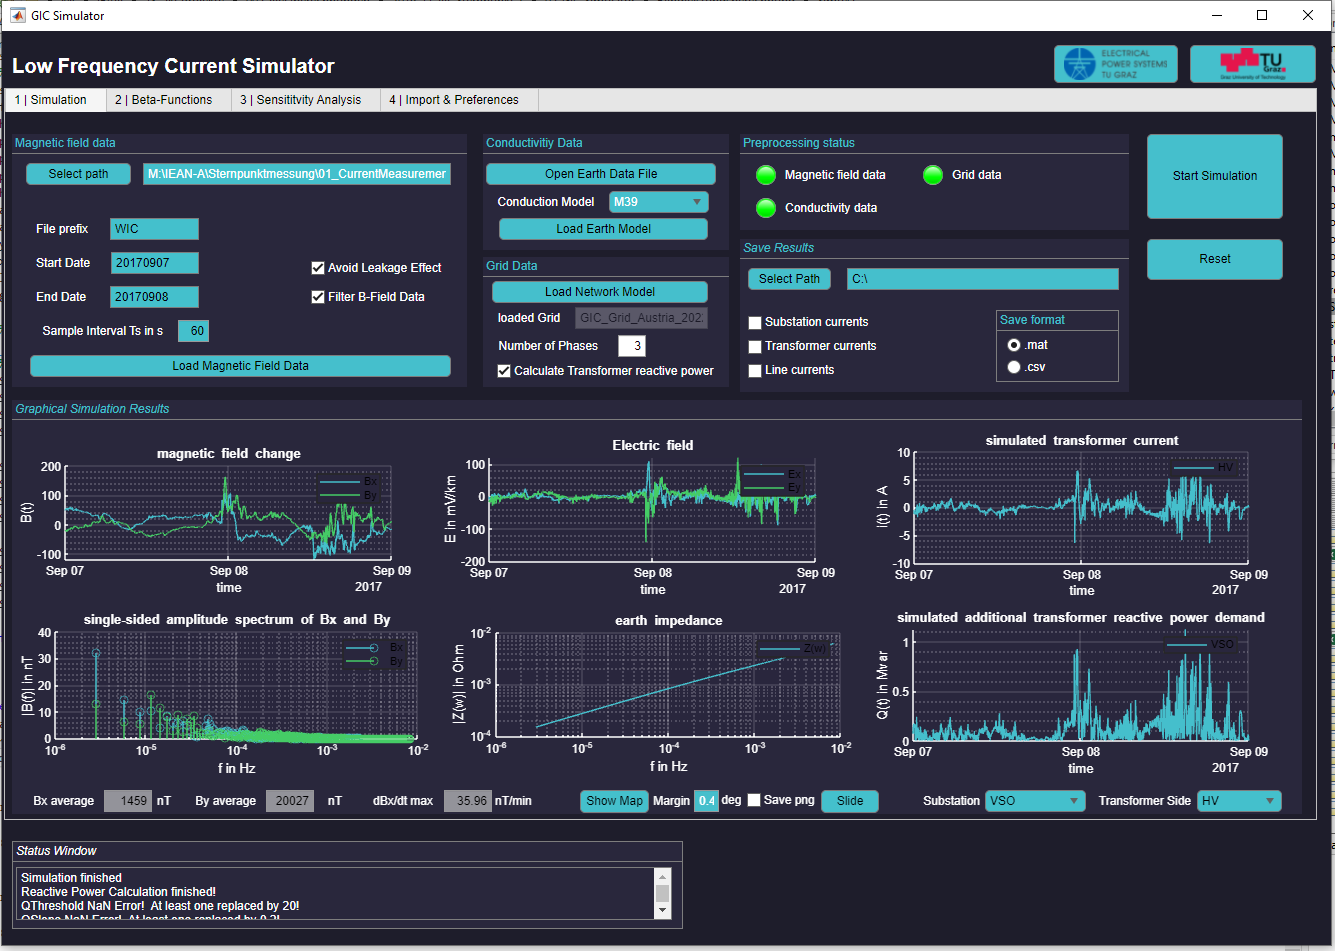Open the Conduction Model dropdown

coord(659,202)
